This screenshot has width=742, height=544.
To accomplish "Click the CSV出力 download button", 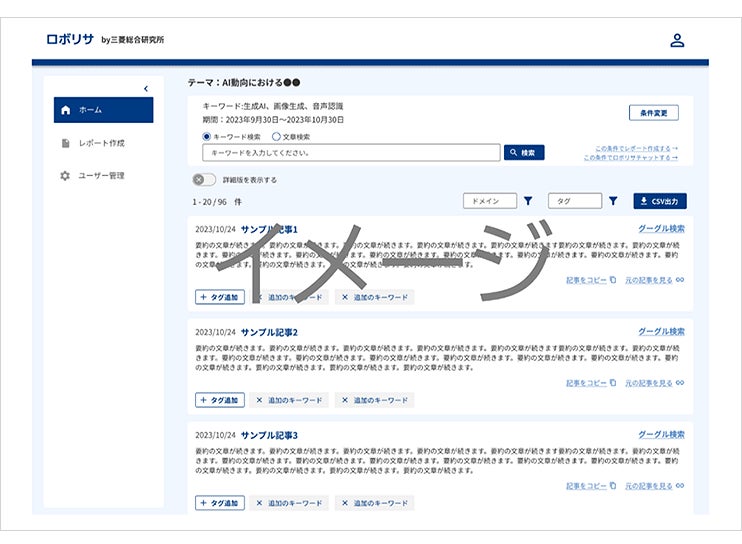I will (x=660, y=201).
